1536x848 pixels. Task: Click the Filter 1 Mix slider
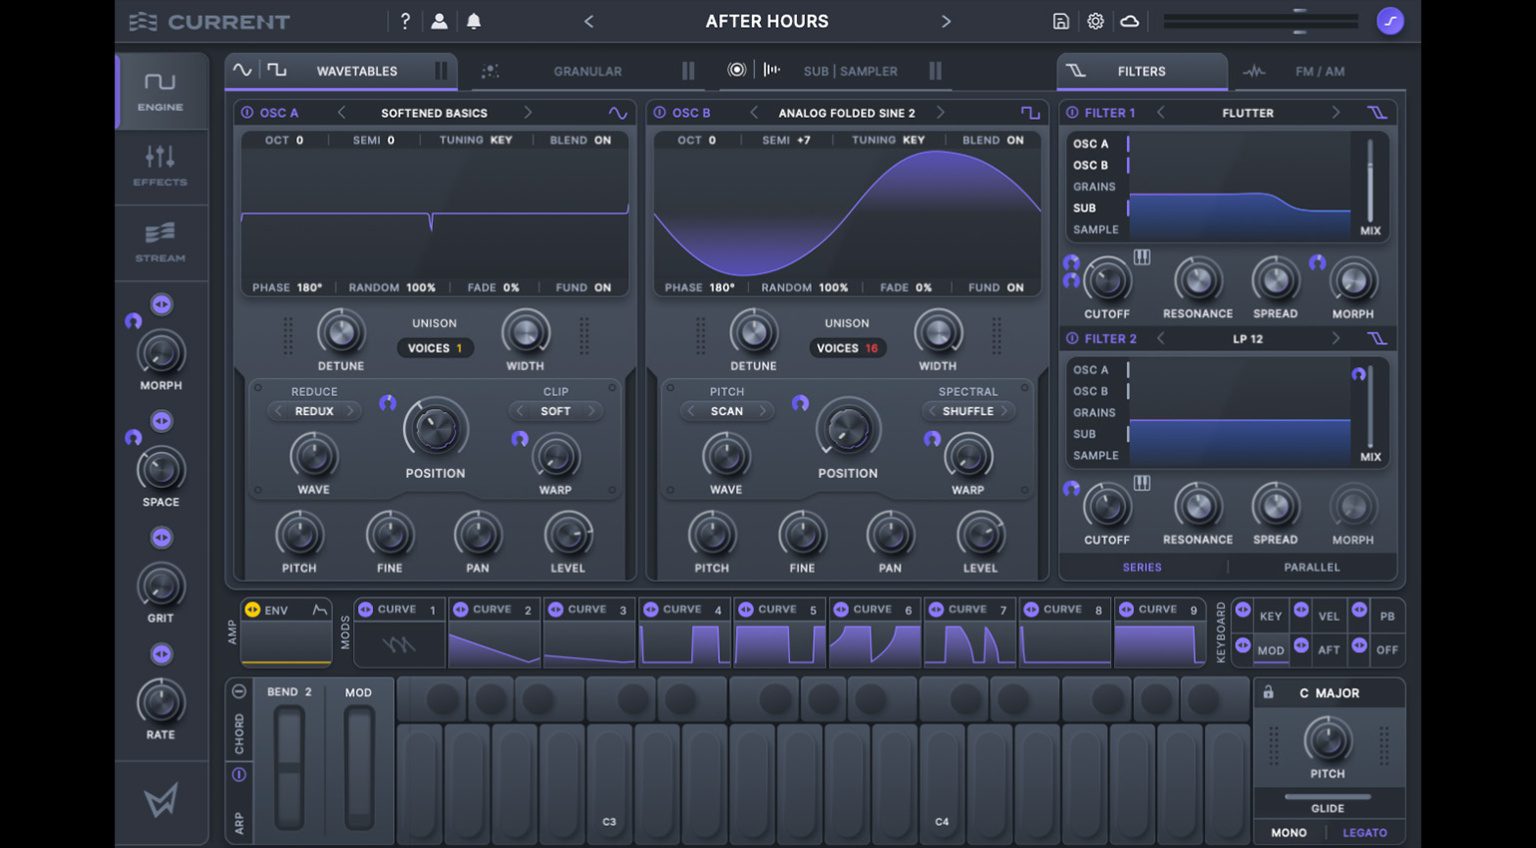pos(1369,180)
